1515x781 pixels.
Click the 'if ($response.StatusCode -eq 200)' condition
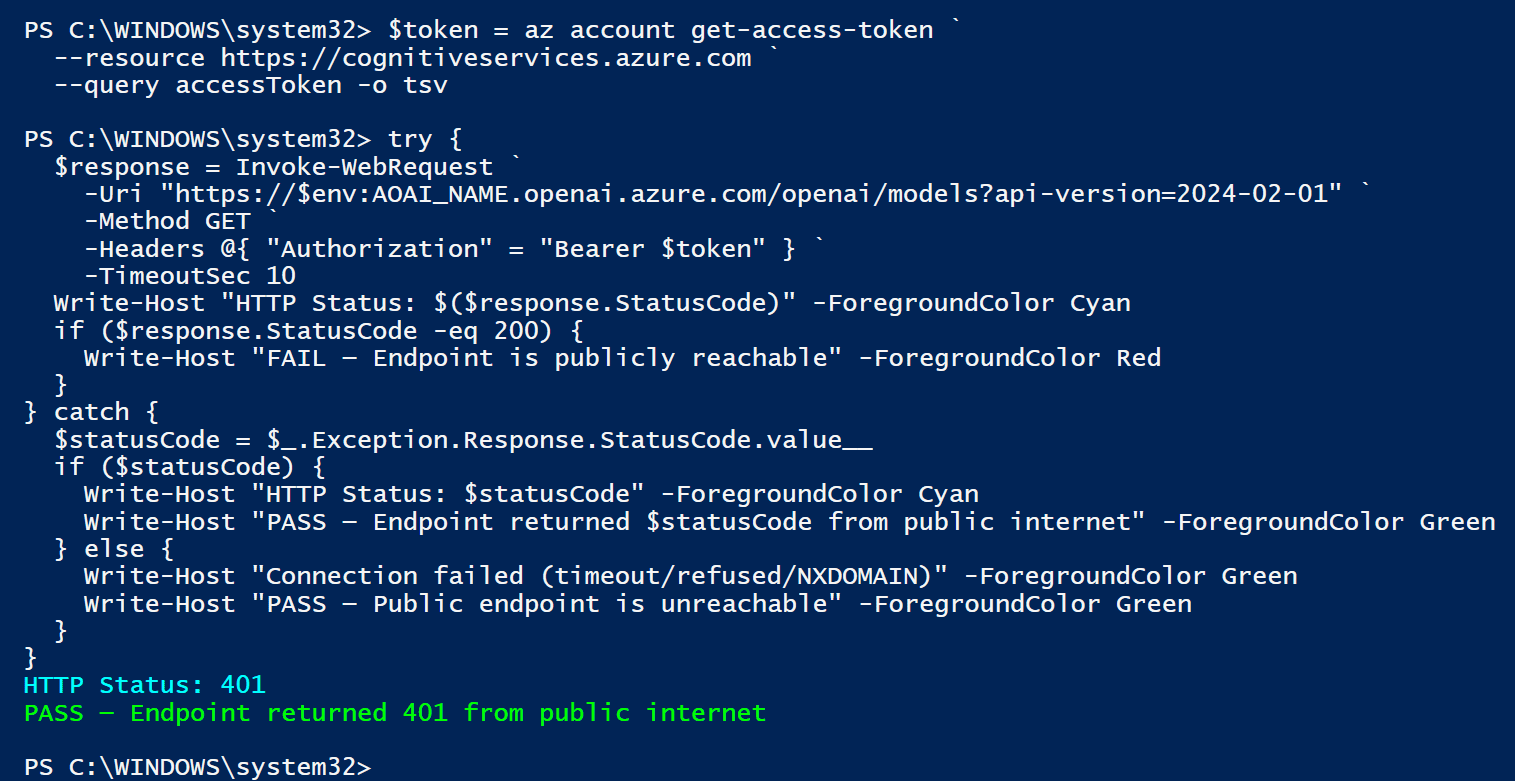303,330
